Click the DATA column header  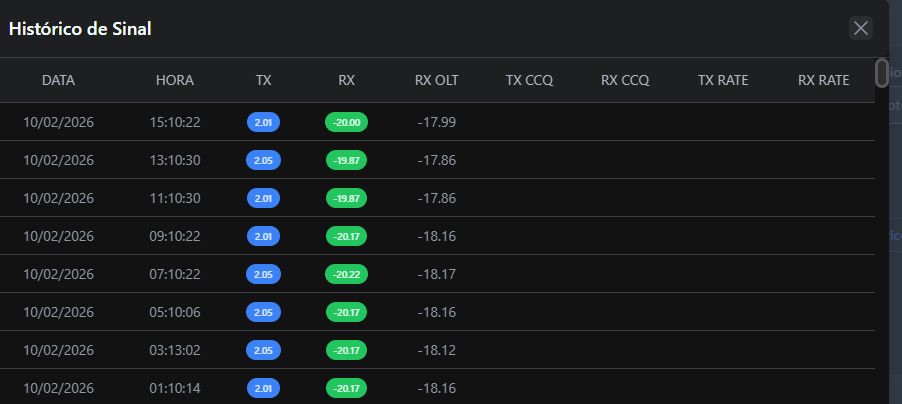tap(58, 80)
